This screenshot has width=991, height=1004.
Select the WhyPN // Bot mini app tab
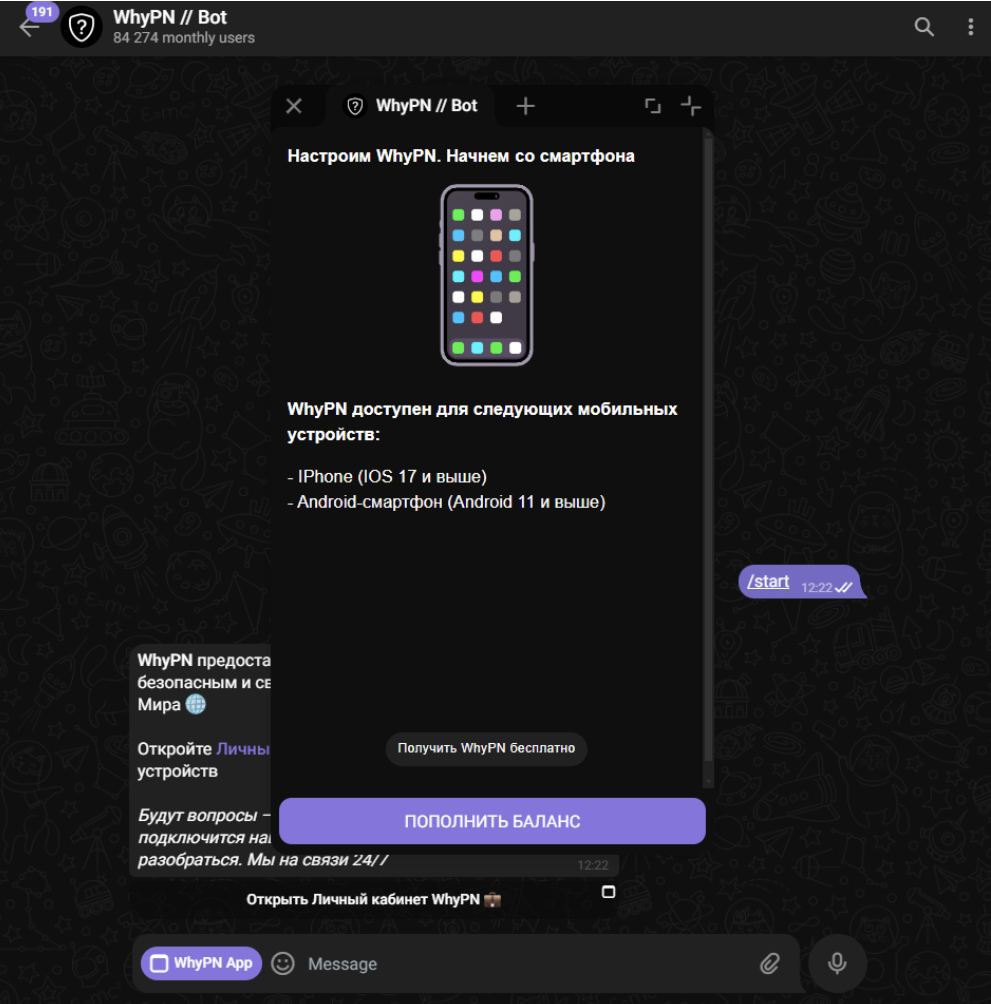pyautogui.click(x=412, y=106)
